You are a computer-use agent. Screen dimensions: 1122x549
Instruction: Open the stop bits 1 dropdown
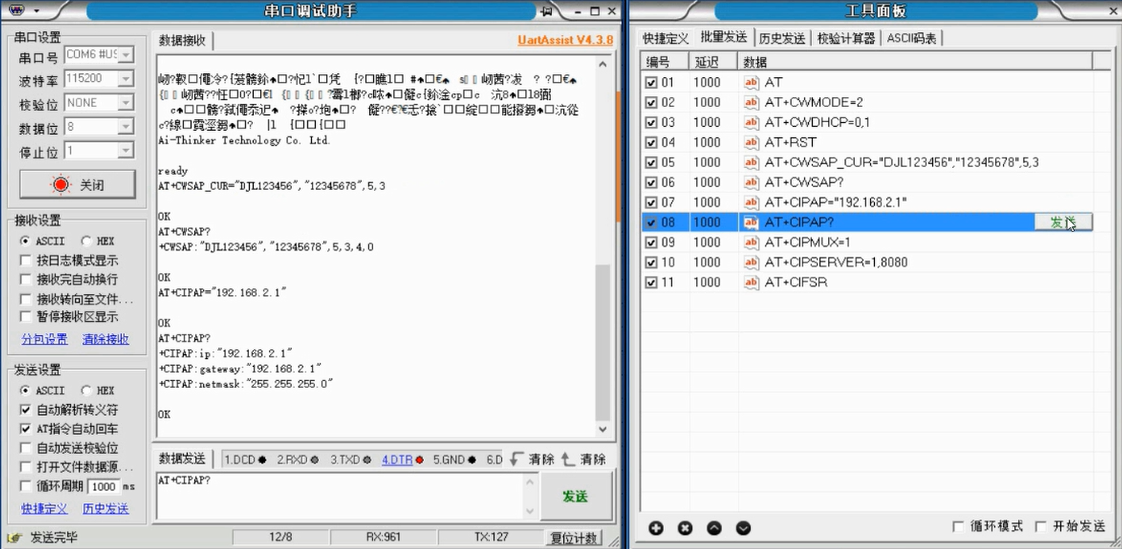coord(126,151)
